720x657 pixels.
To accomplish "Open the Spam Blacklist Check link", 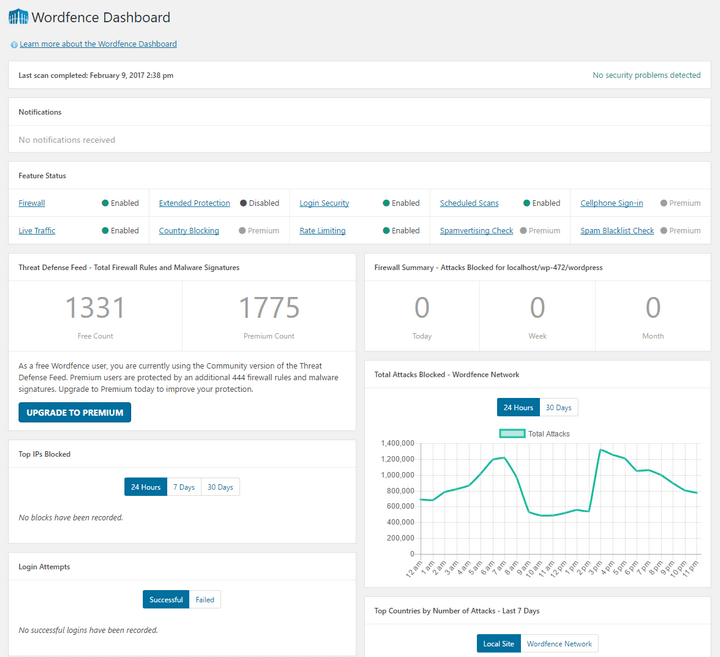I will (617, 230).
